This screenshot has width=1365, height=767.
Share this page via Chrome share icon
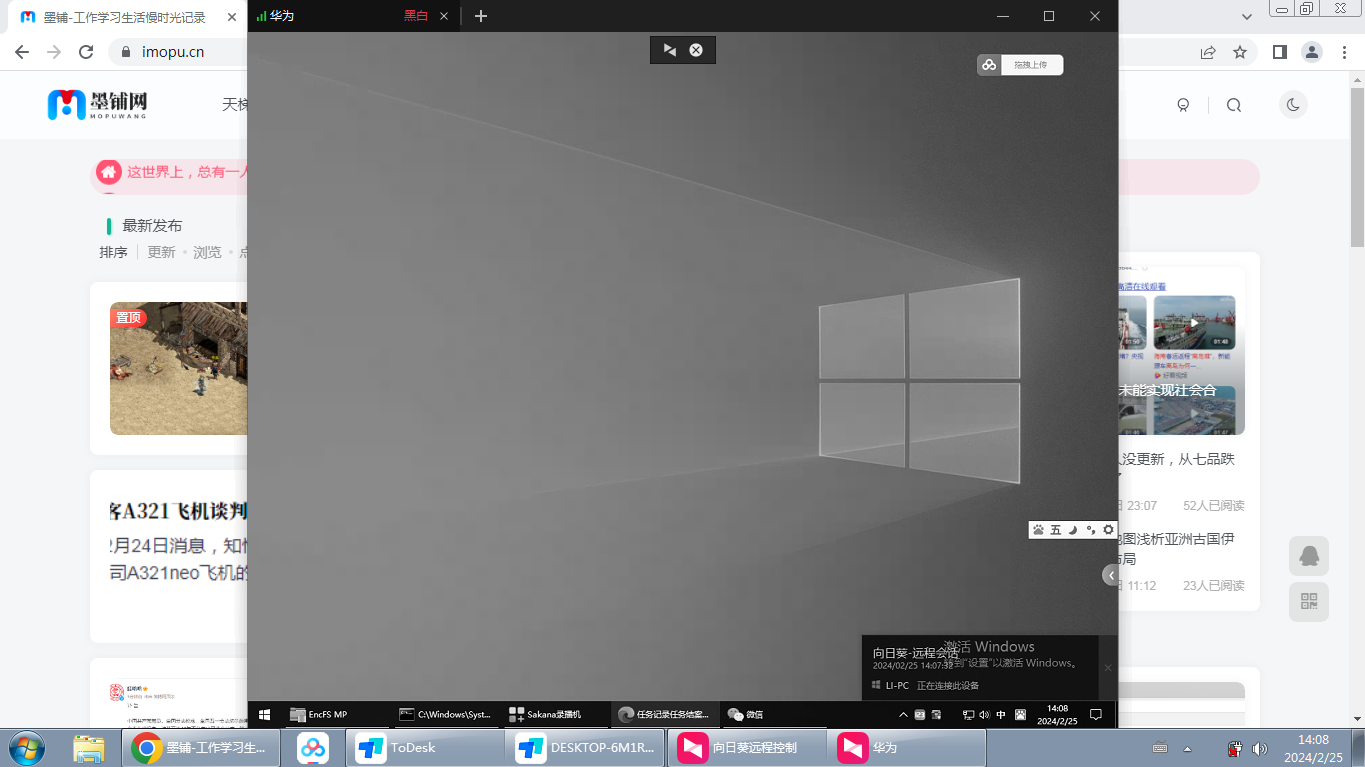coord(1208,52)
